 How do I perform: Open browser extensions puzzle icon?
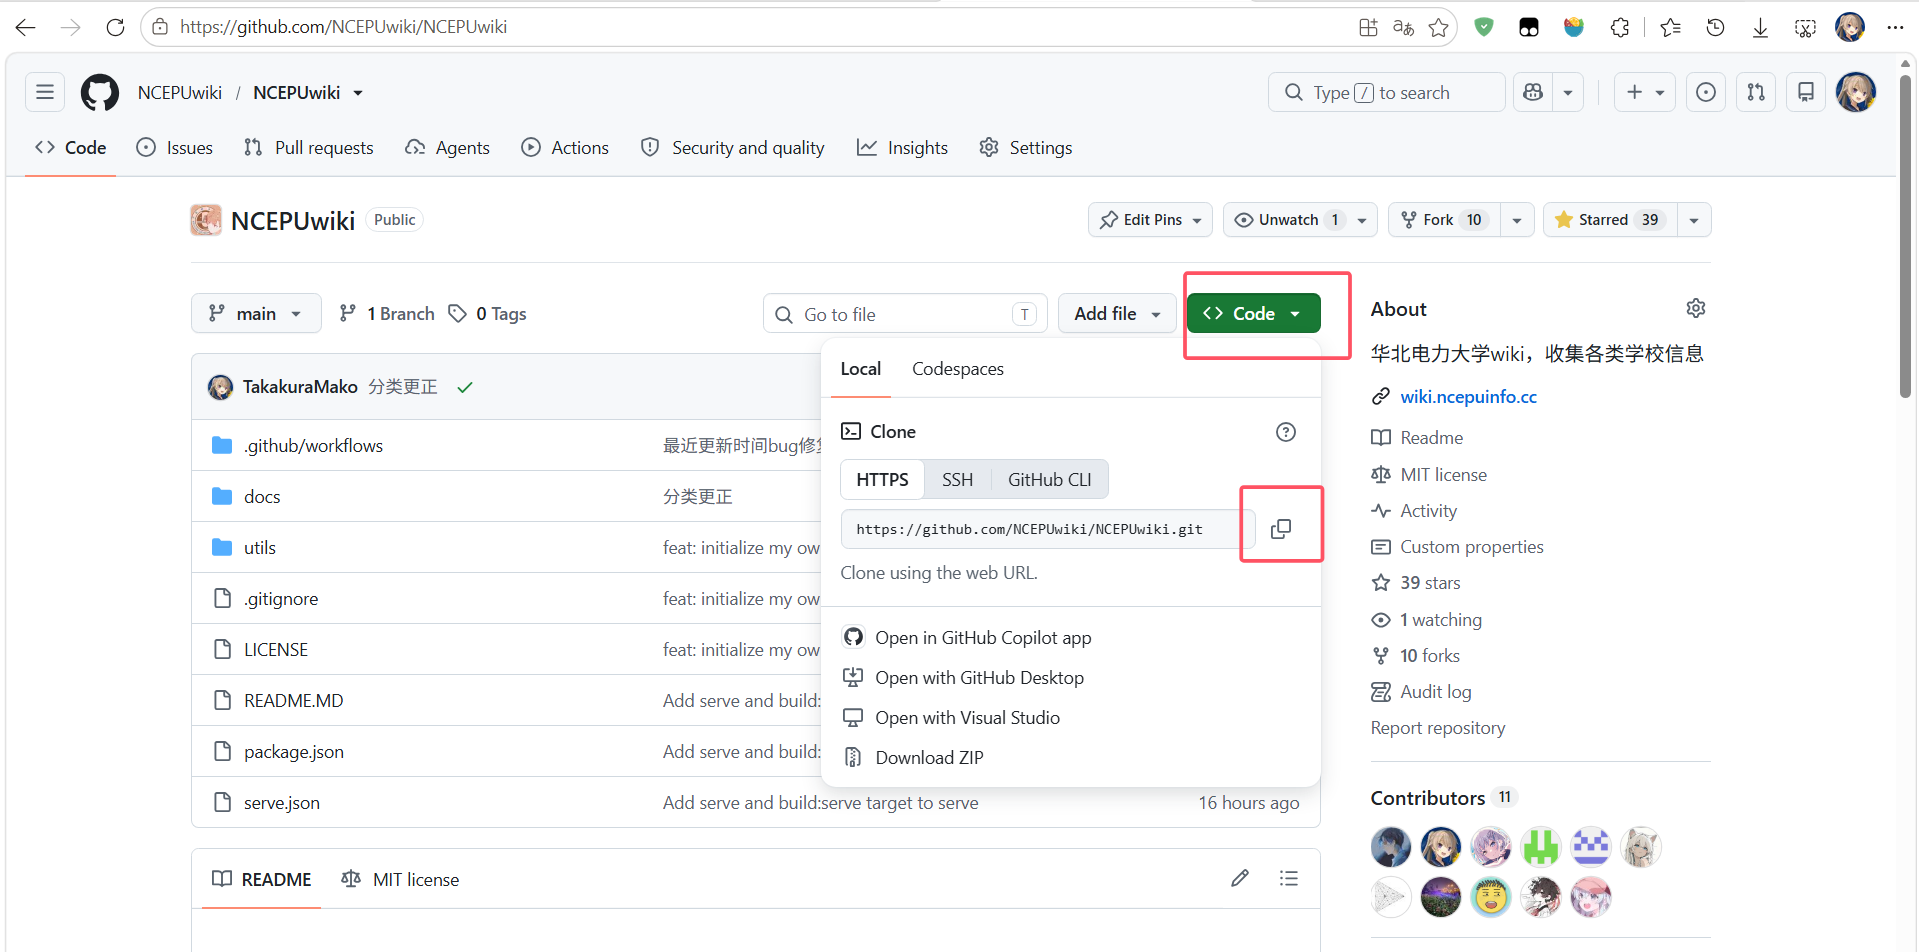click(x=1620, y=27)
